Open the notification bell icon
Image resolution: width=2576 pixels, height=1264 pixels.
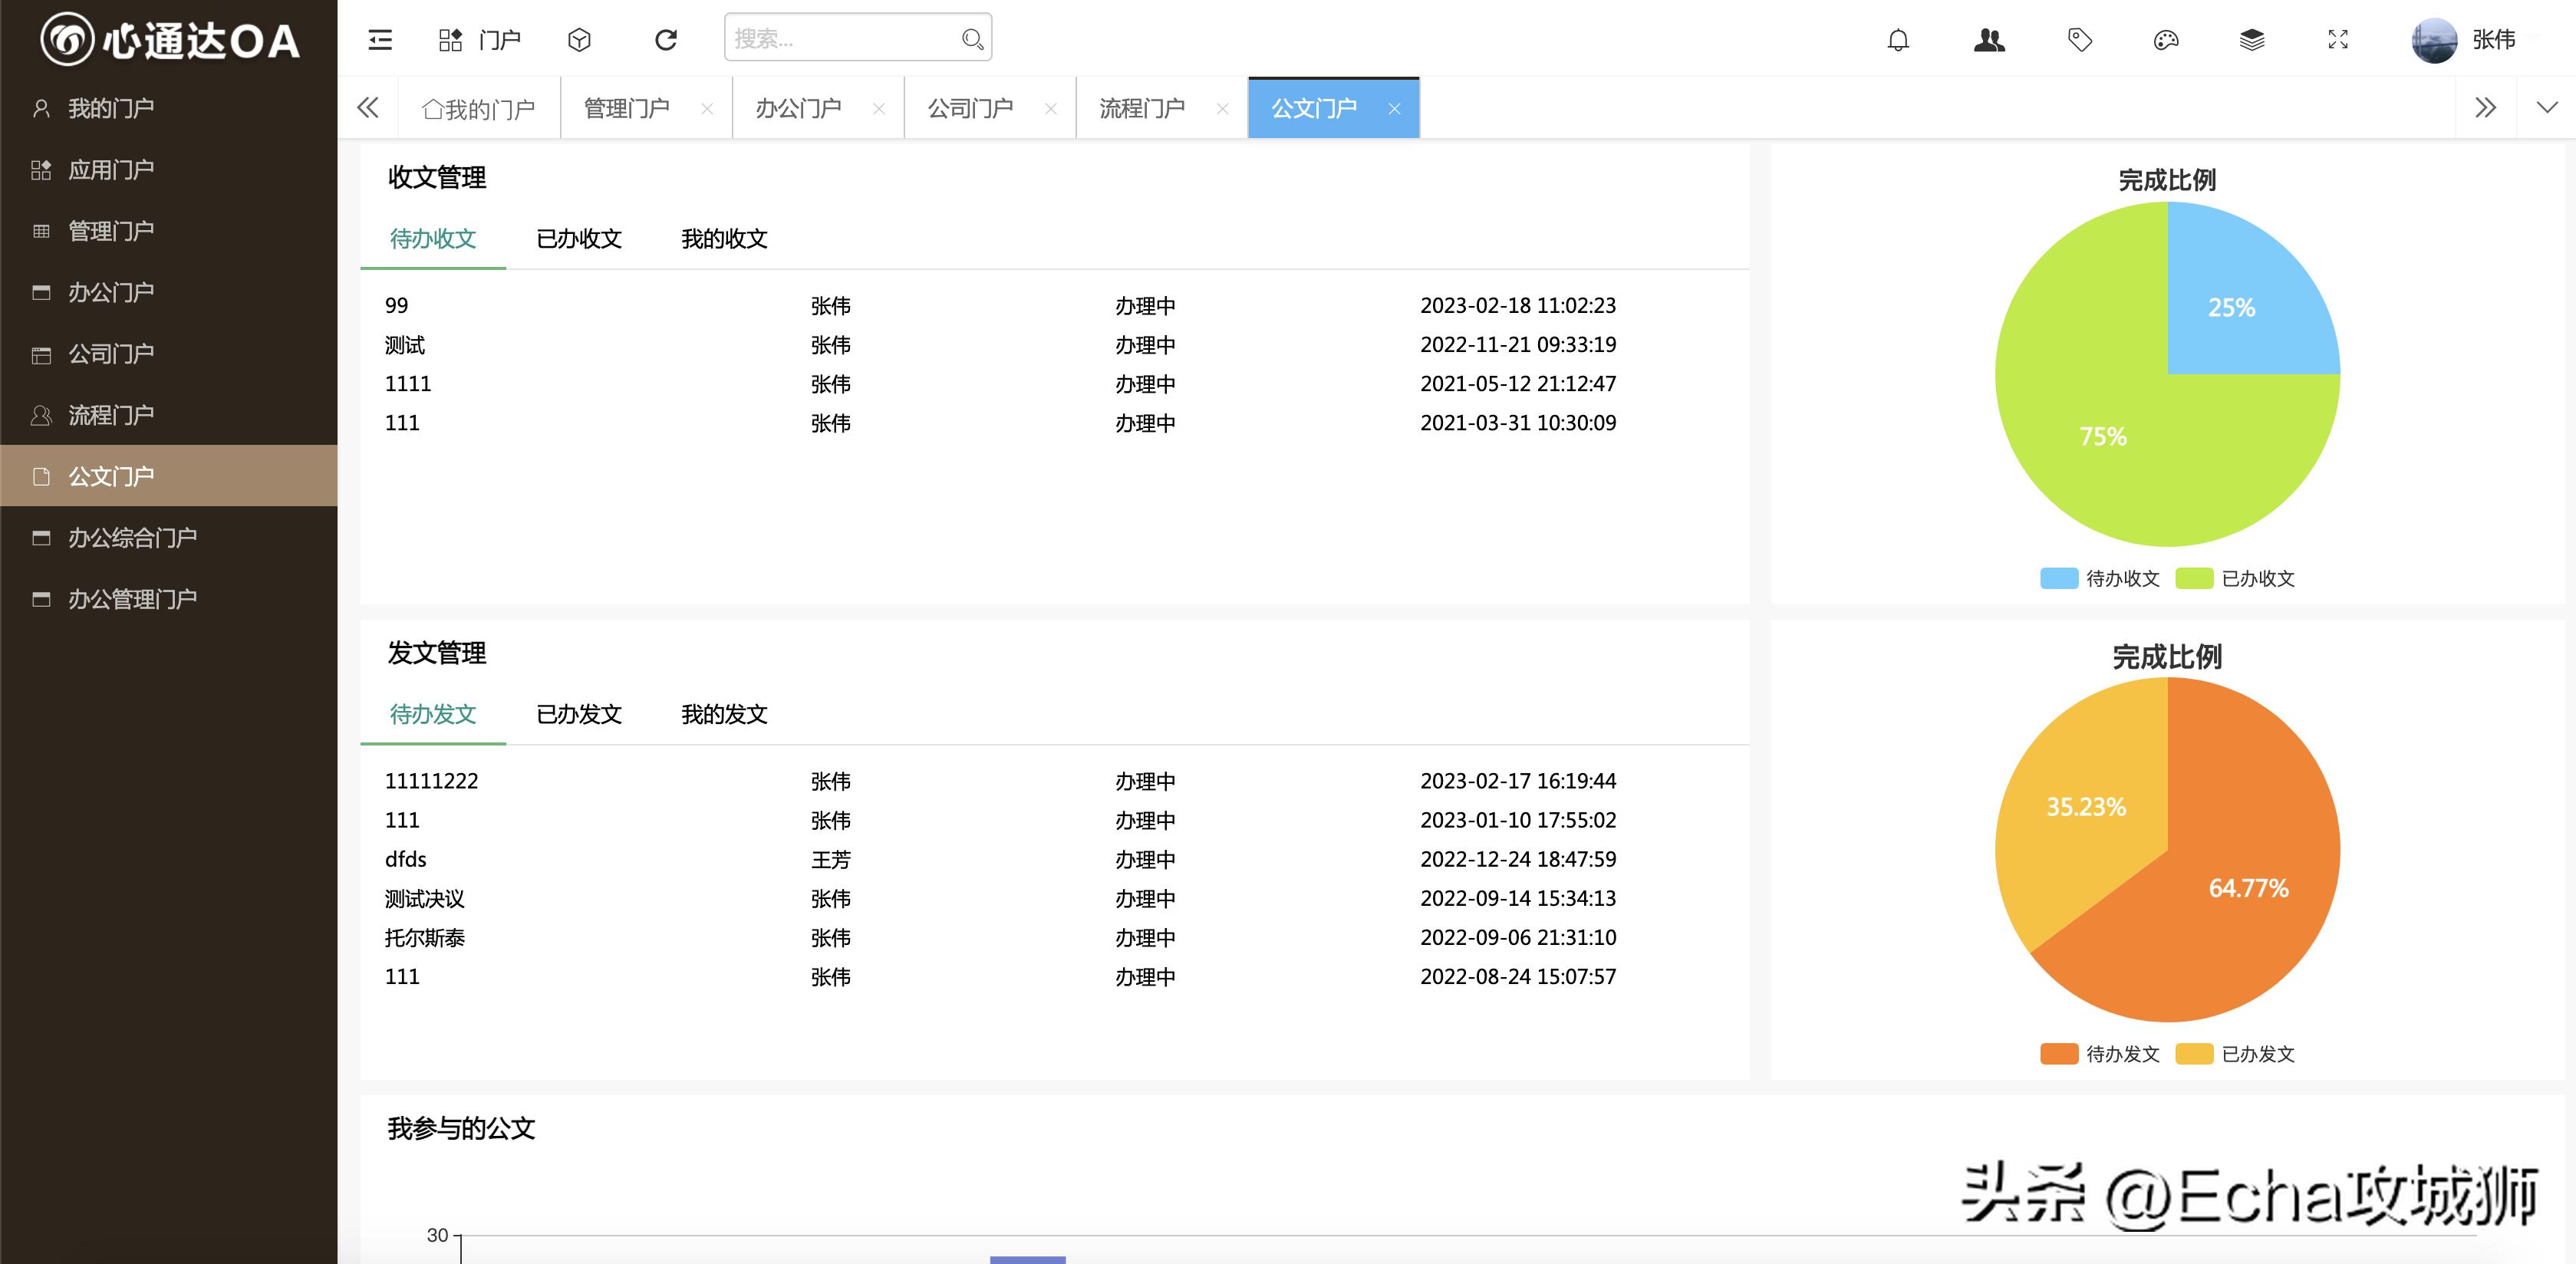pos(1898,39)
